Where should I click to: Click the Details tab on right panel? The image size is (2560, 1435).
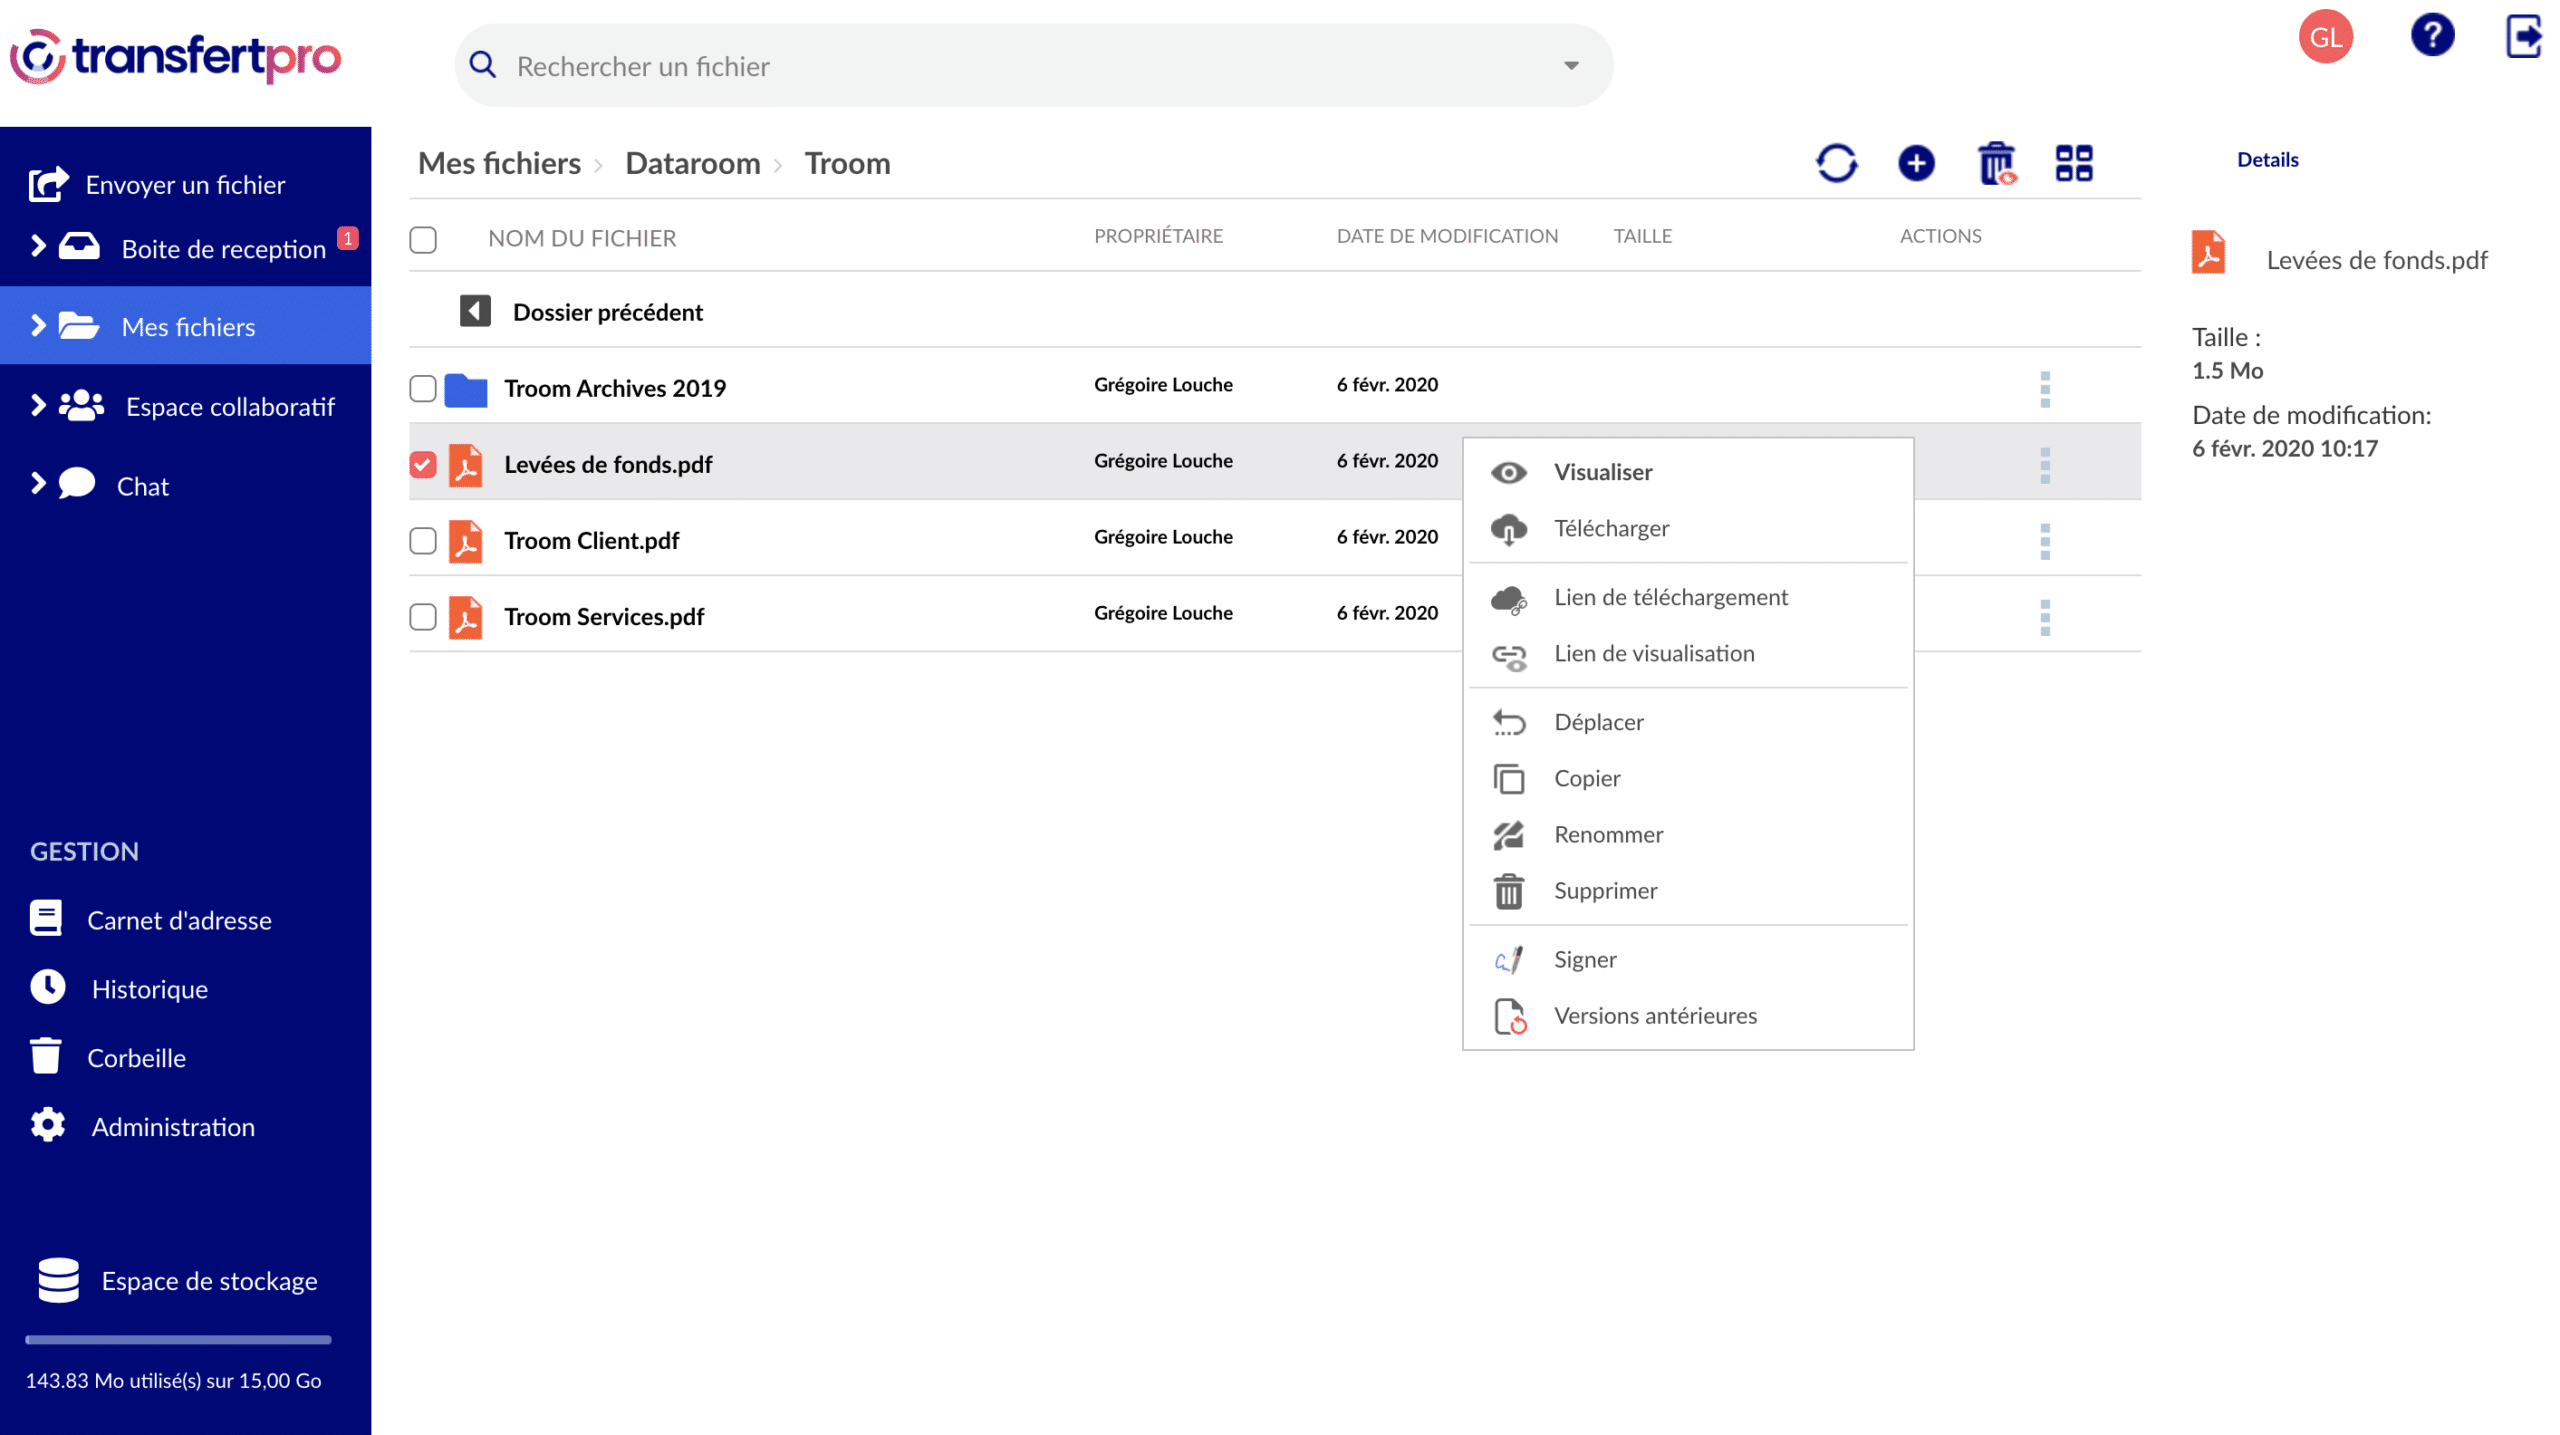2268,160
